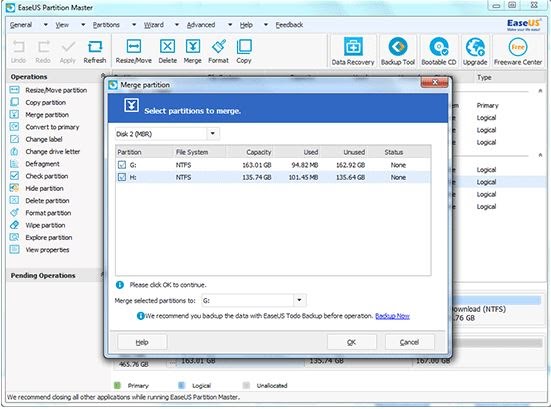Viewport: 551px width, 409px height.
Task: Expand the Advanced menu arrow
Action: [230, 25]
